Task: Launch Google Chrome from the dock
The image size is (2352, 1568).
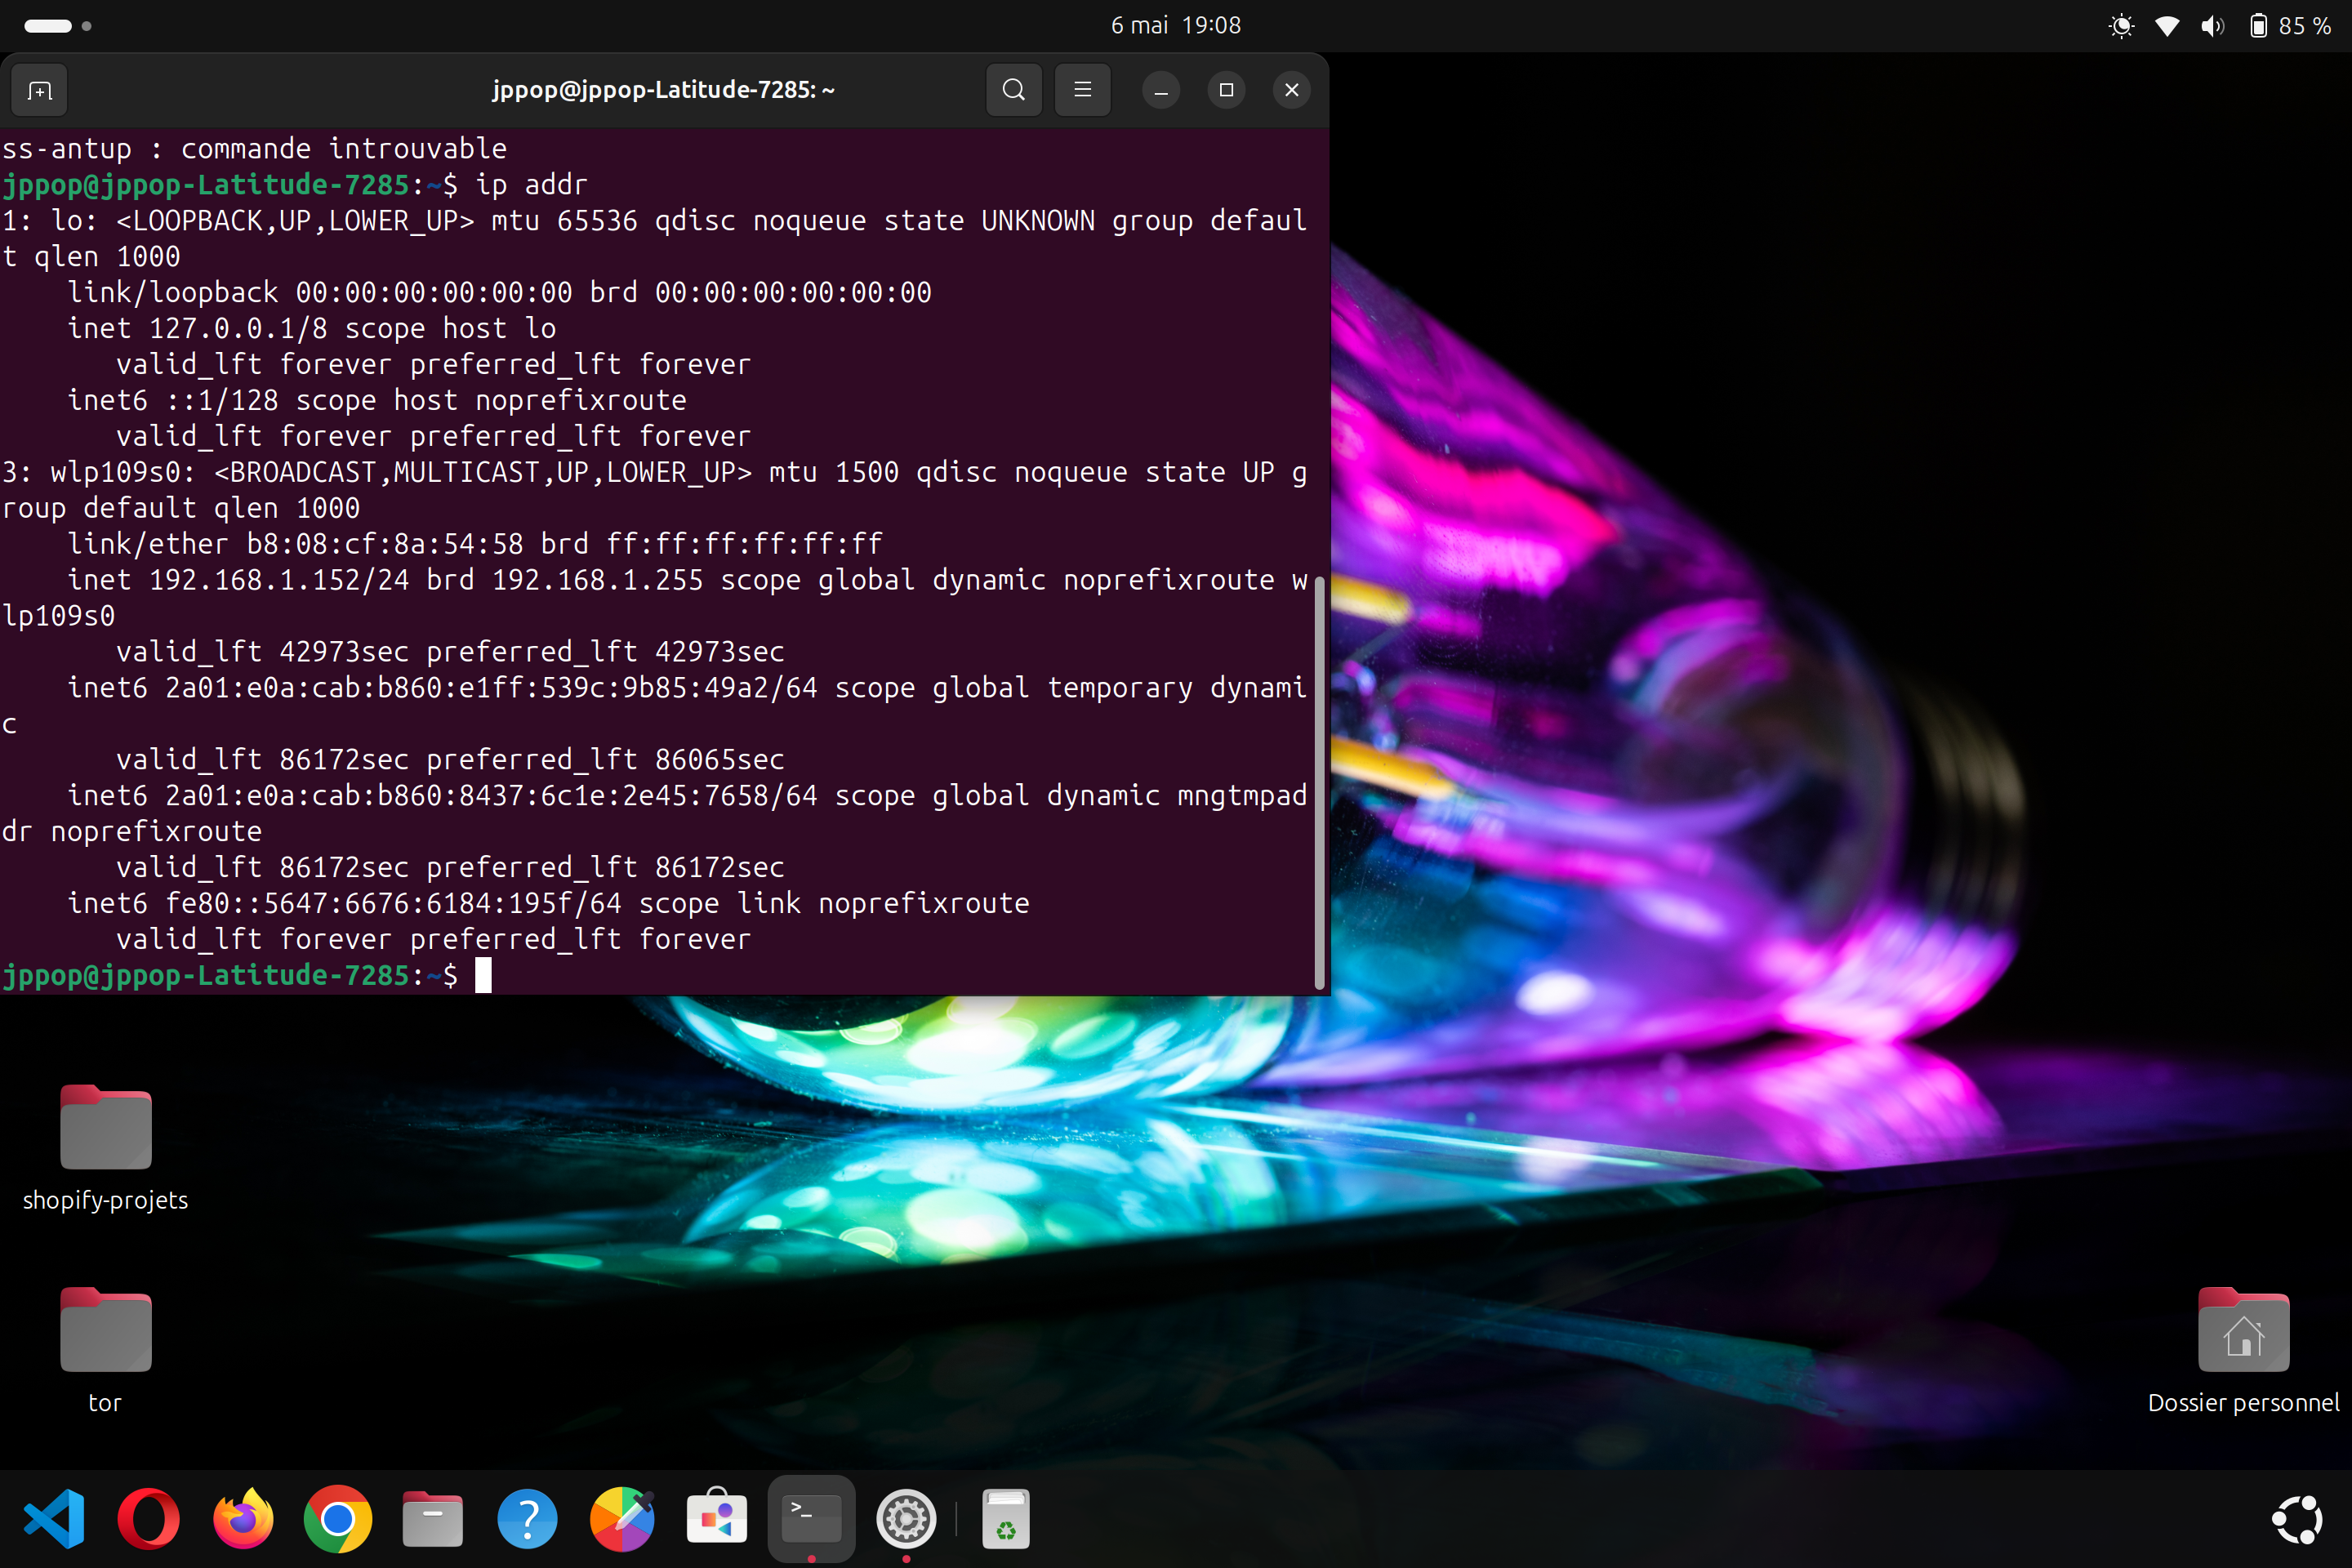Action: [338, 1519]
